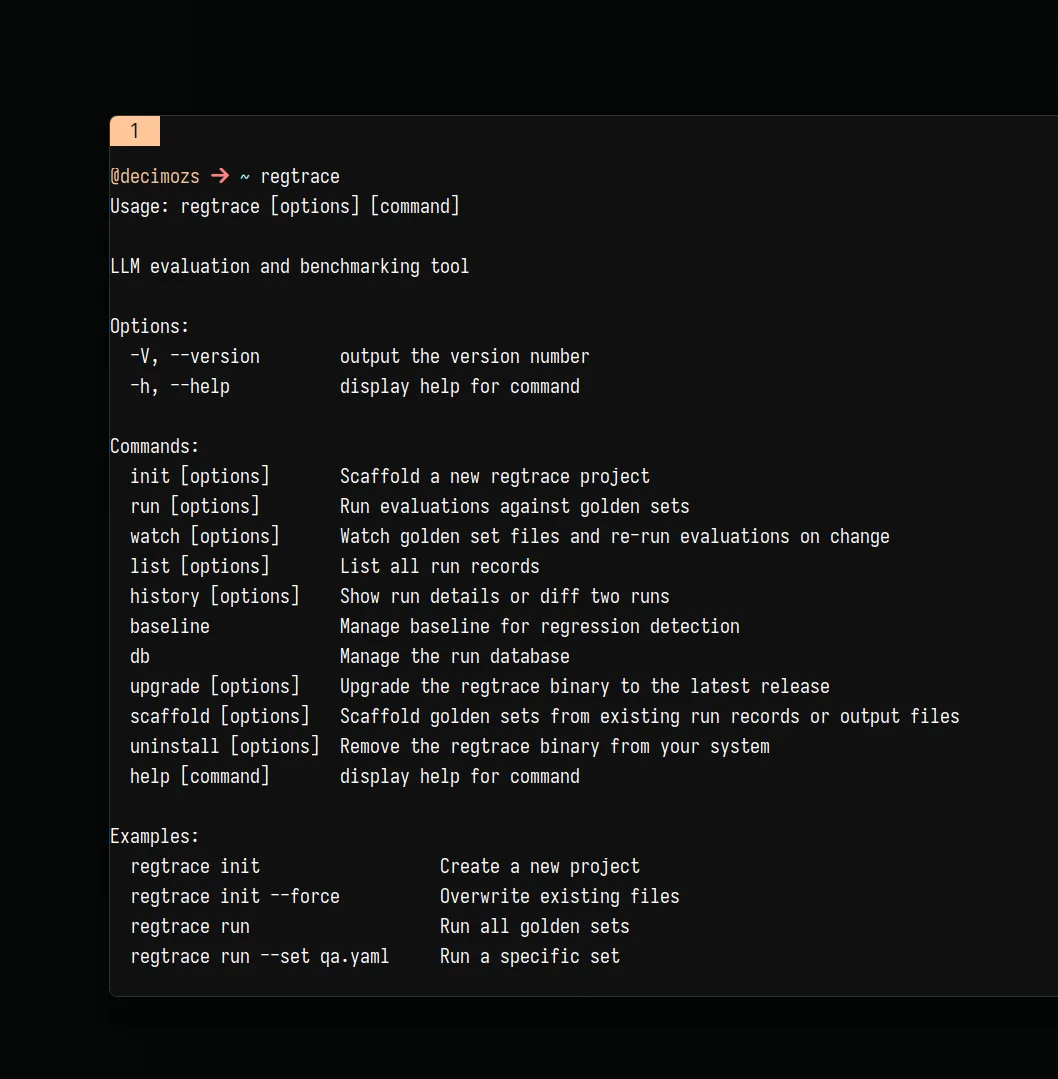Click the 'LLM evaluation and benchmarking tool' description
The image size is (1058, 1079).
point(290,266)
